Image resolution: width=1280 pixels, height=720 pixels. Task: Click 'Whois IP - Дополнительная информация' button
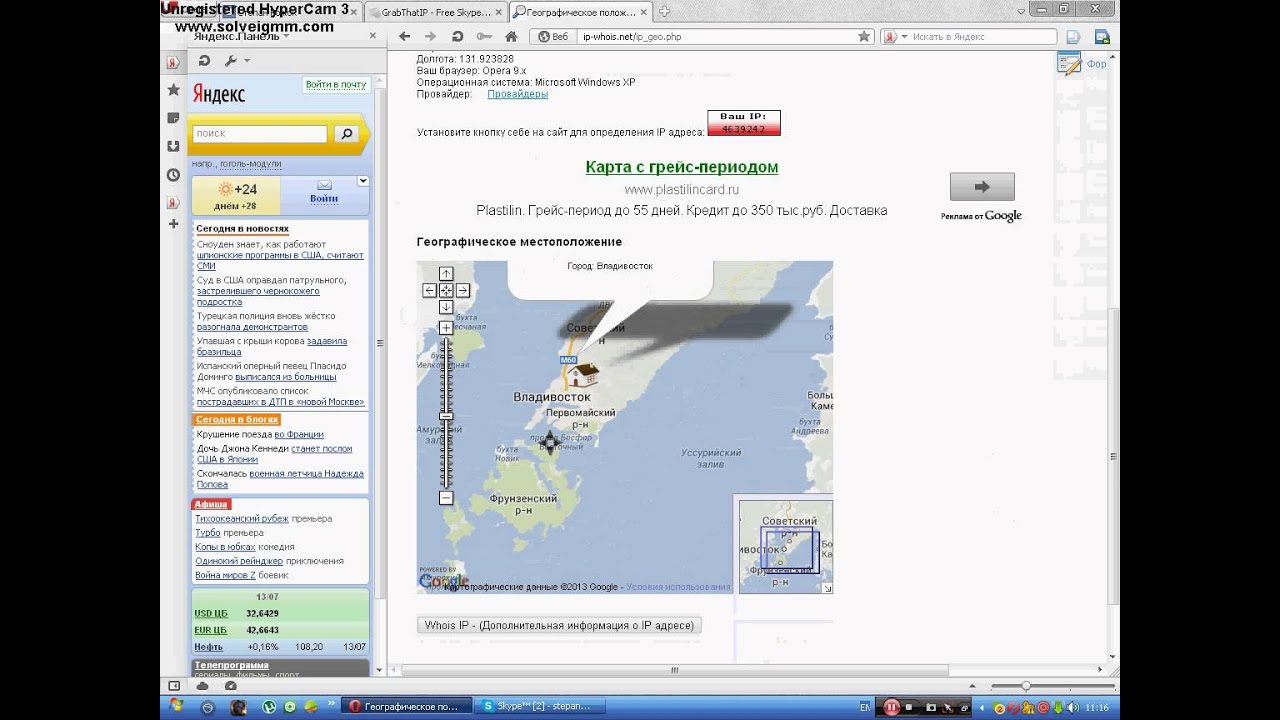pos(559,625)
